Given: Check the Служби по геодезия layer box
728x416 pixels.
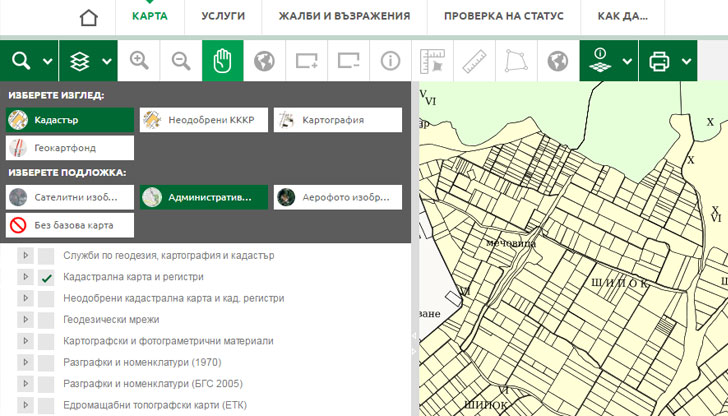Looking at the screenshot, I should [x=46, y=256].
